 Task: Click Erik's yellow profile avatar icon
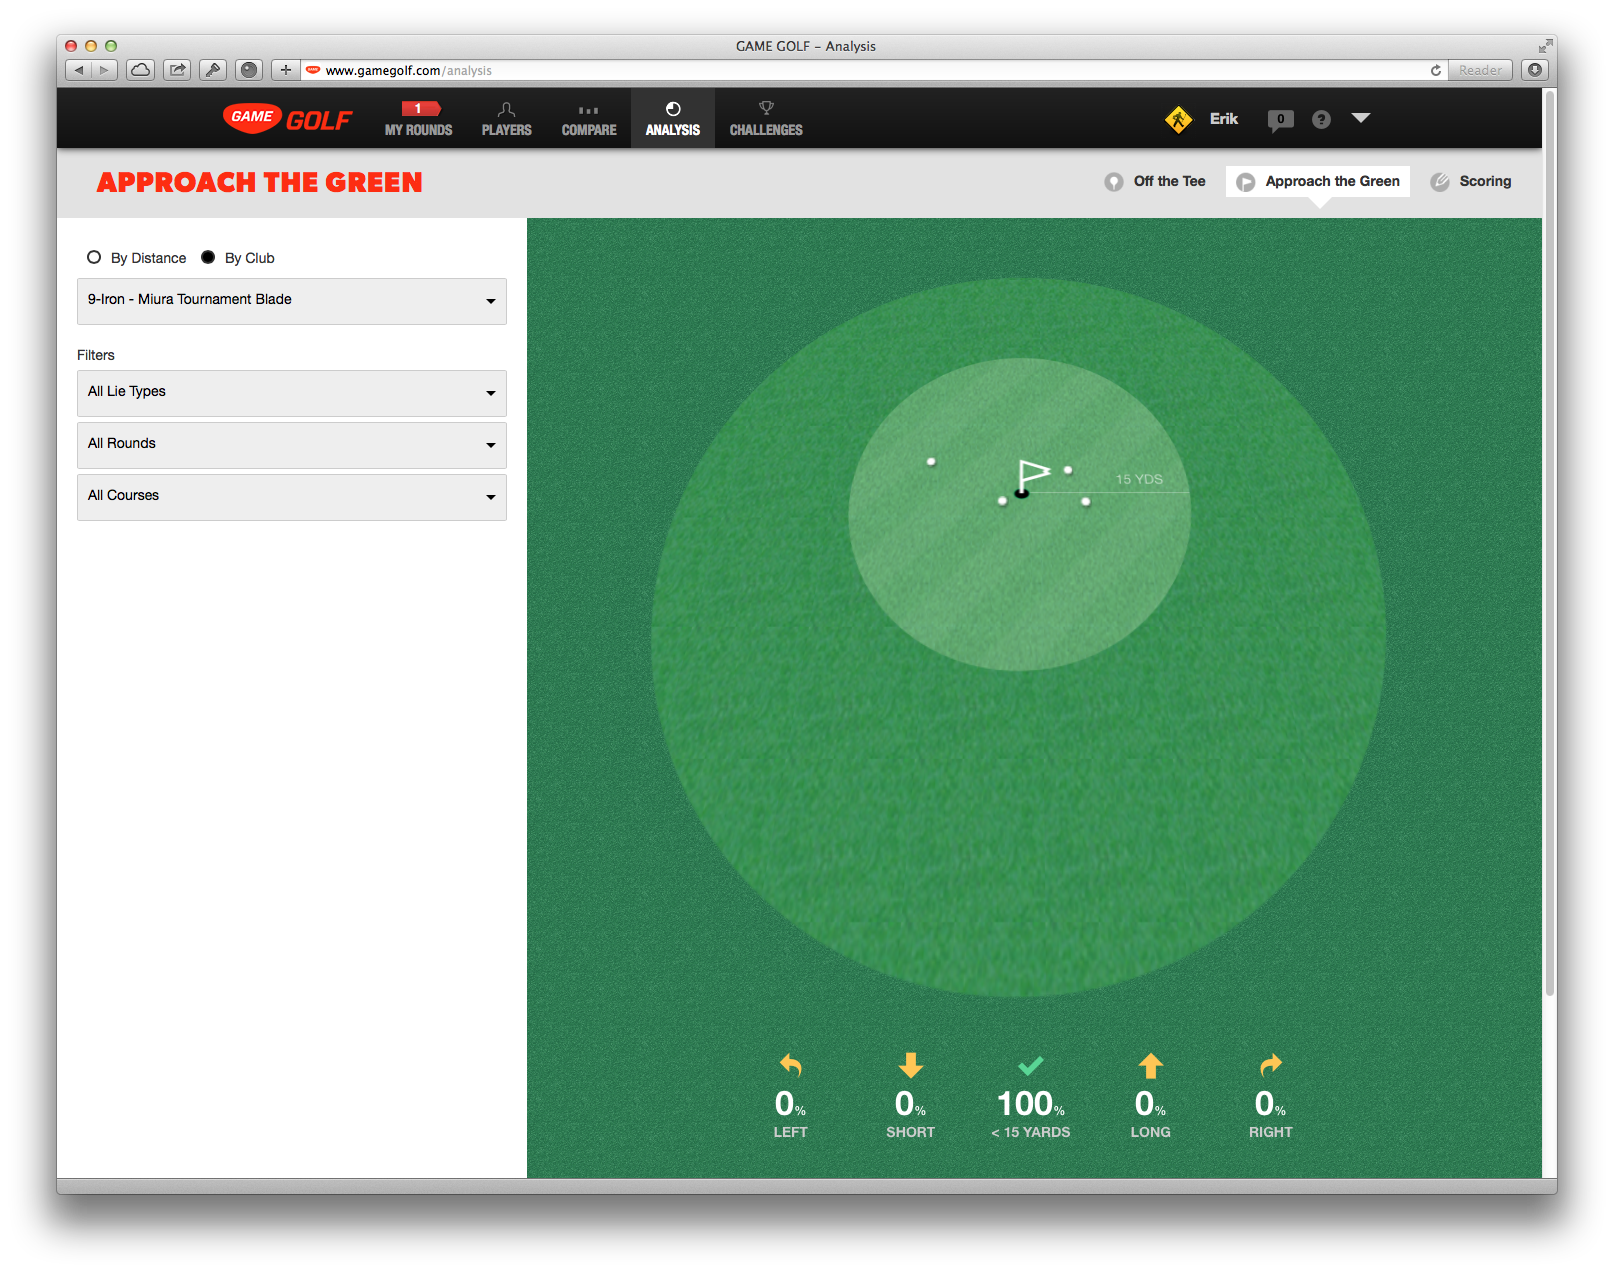coord(1179,119)
